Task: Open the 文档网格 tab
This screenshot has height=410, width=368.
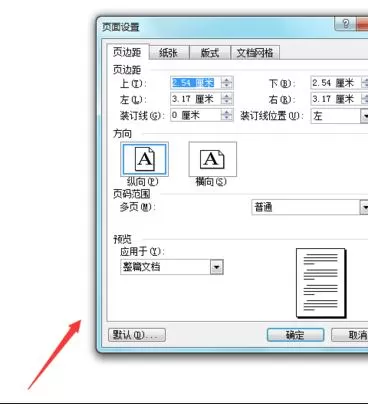Action: pos(255,53)
